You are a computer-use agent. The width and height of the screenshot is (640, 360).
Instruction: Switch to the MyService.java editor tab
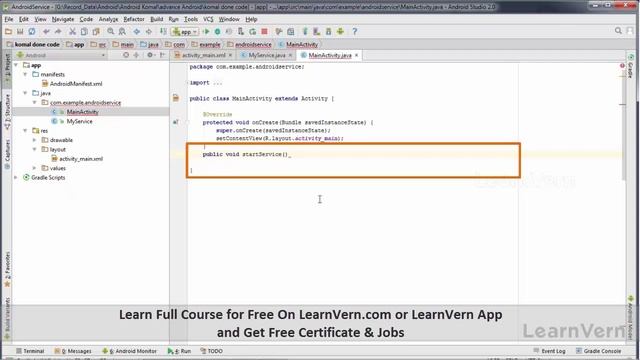click(267, 55)
